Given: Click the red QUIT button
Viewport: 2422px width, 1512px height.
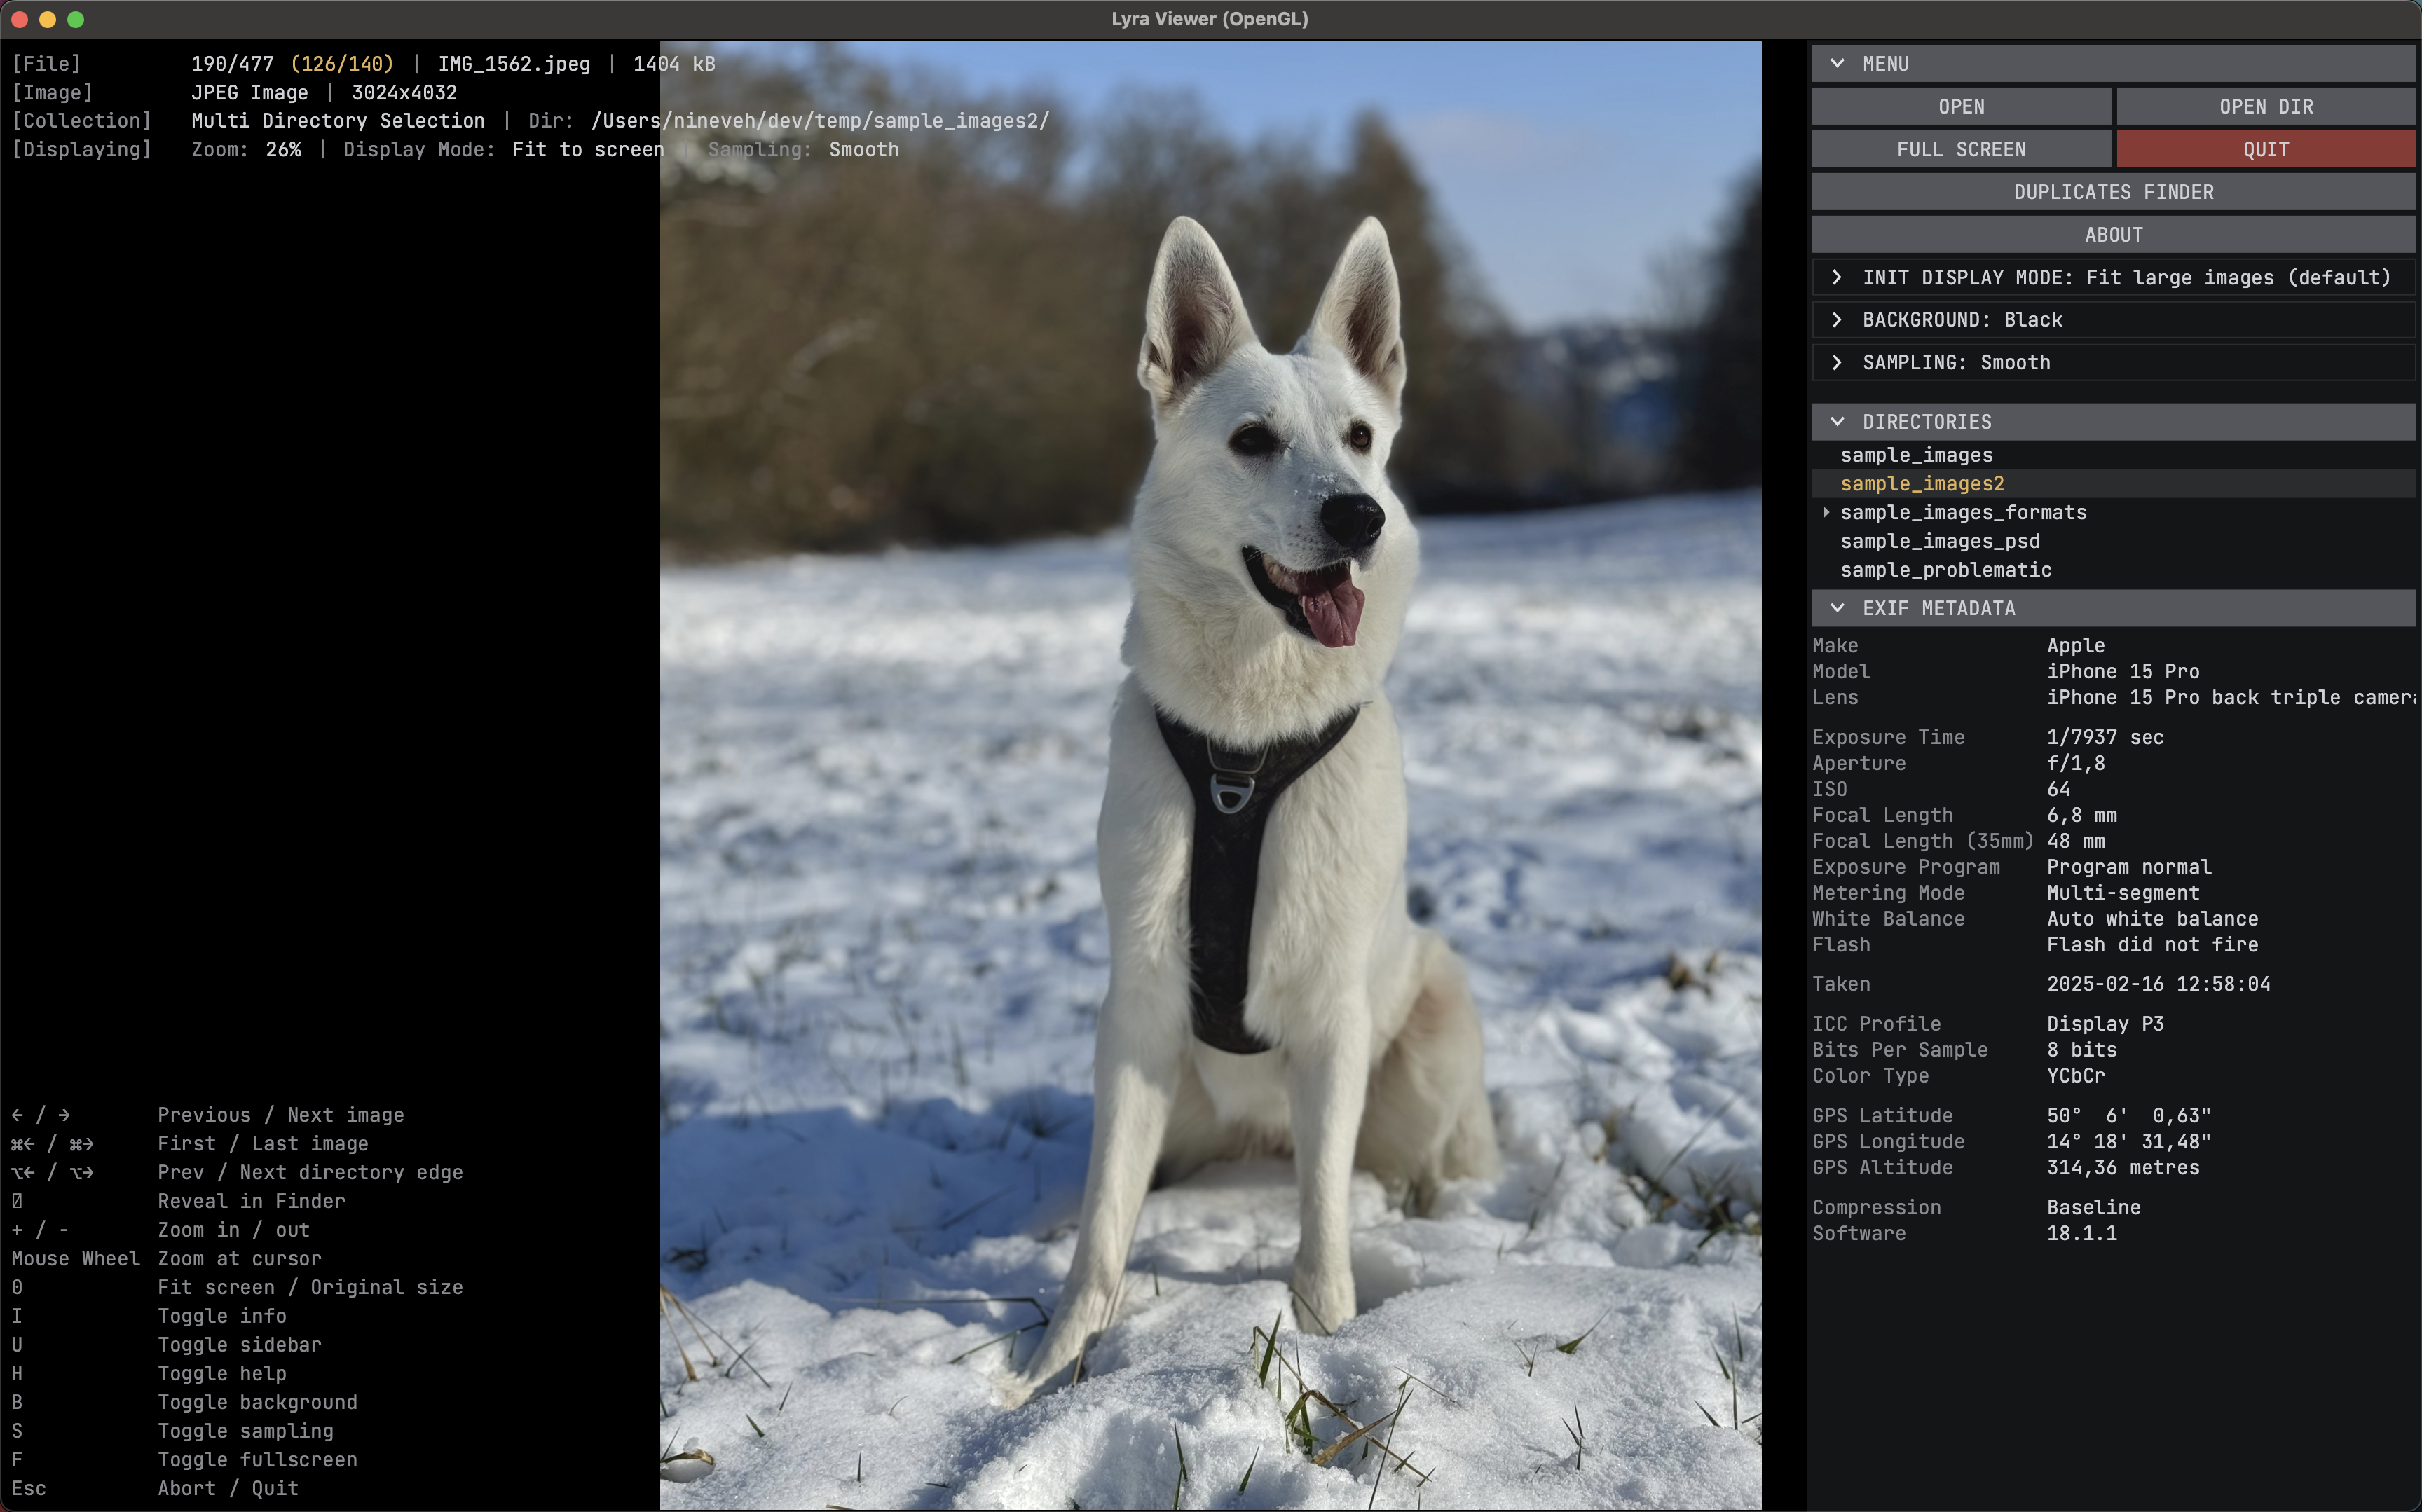Looking at the screenshot, I should [x=2266, y=149].
